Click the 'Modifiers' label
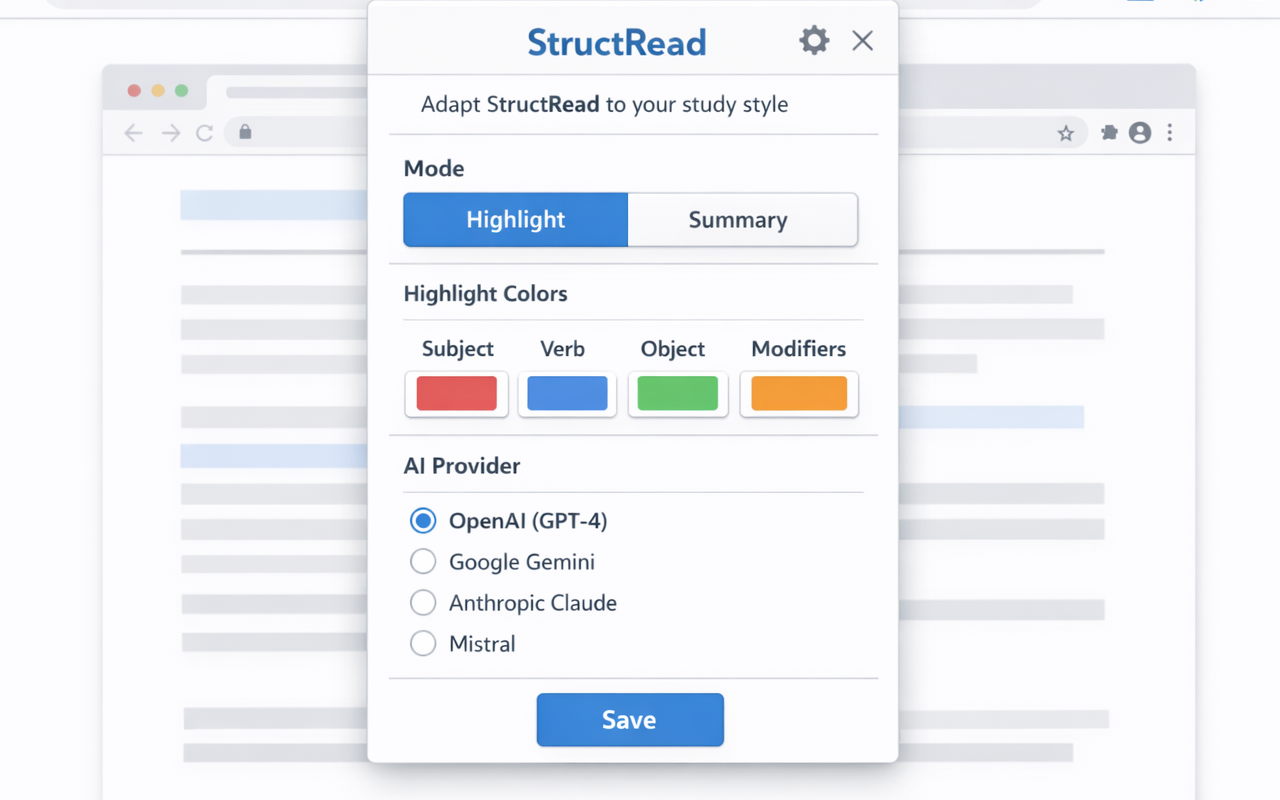The image size is (1280, 800). [799, 349]
